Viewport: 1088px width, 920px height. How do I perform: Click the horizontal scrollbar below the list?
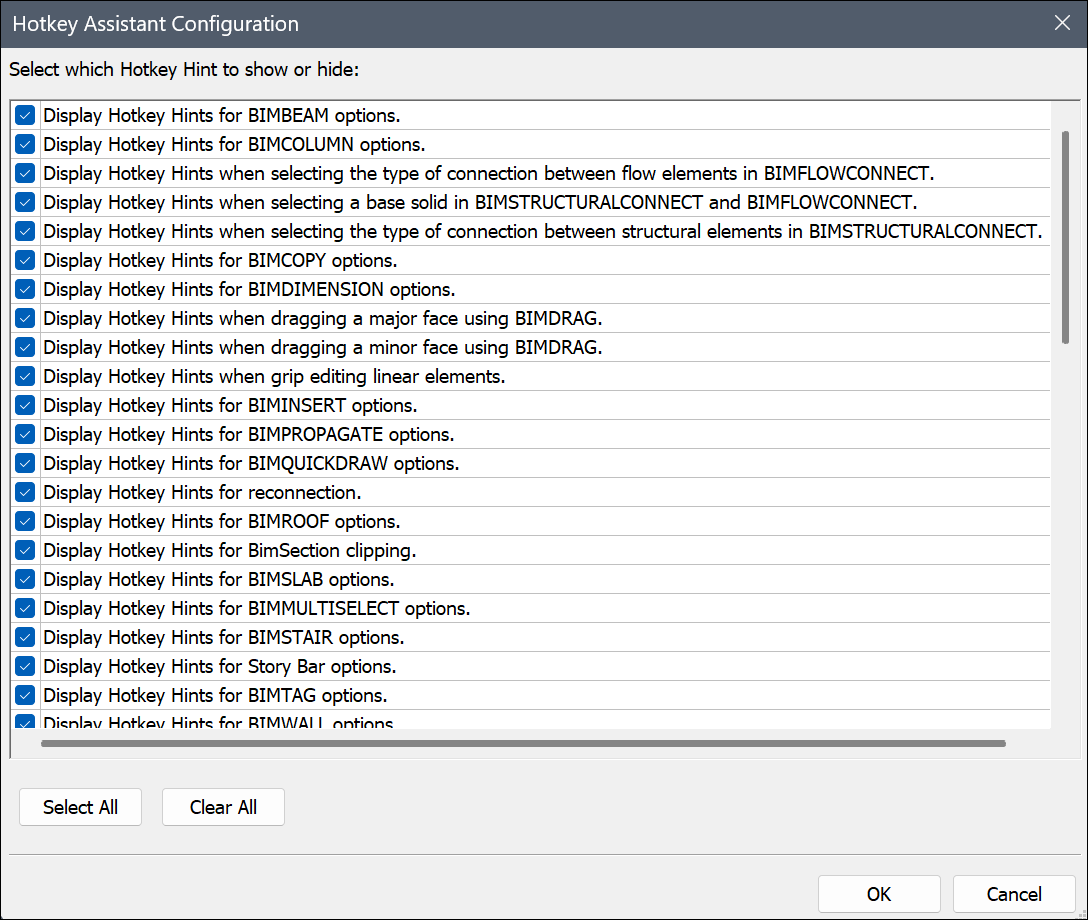(523, 743)
